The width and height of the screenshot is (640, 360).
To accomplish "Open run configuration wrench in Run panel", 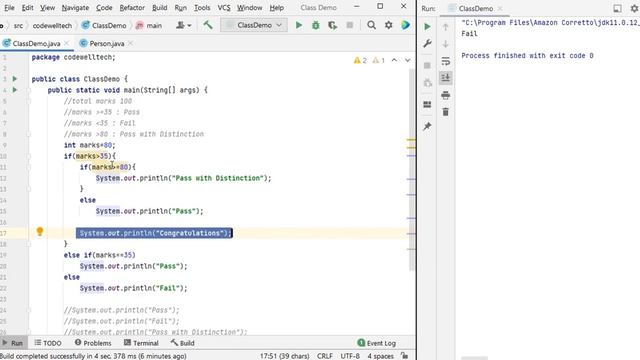I will pos(427,44).
